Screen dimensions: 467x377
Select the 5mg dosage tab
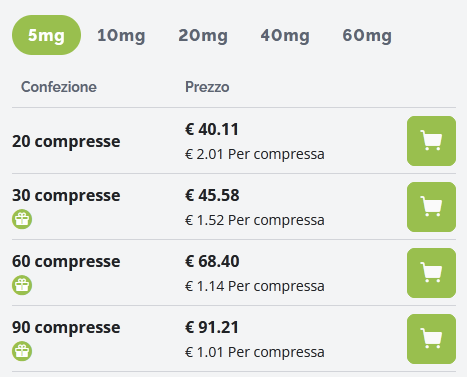coord(46,35)
